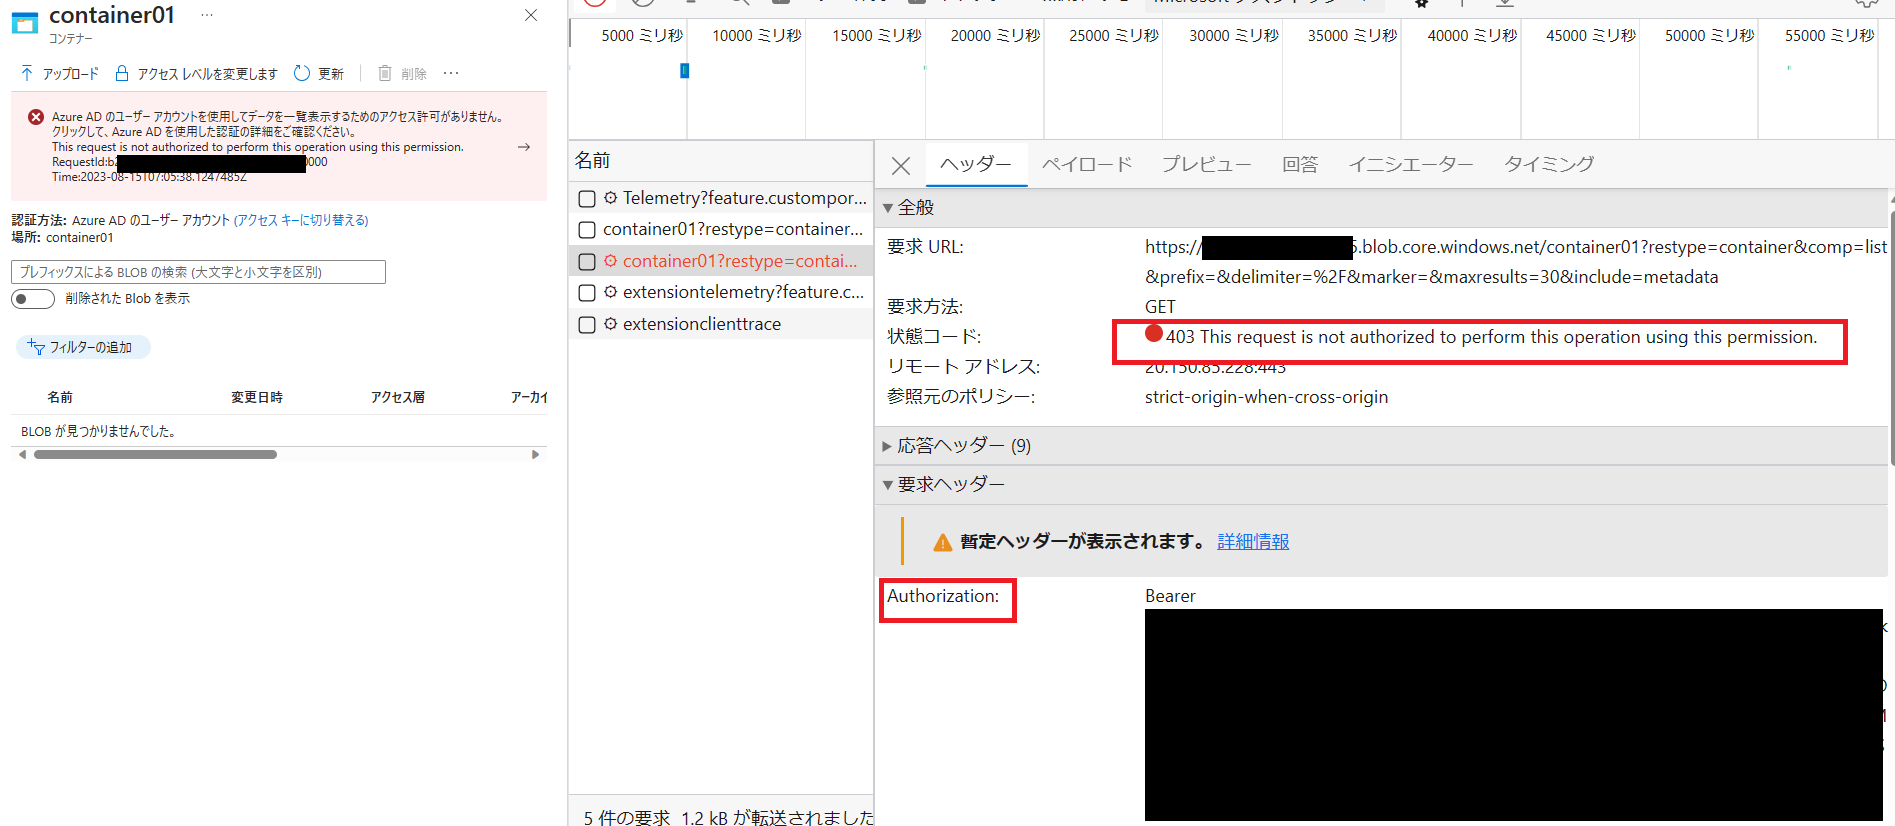Image resolution: width=1895 pixels, height=826 pixels.
Task: Click the Bearer token value
Action: click(1170, 596)
